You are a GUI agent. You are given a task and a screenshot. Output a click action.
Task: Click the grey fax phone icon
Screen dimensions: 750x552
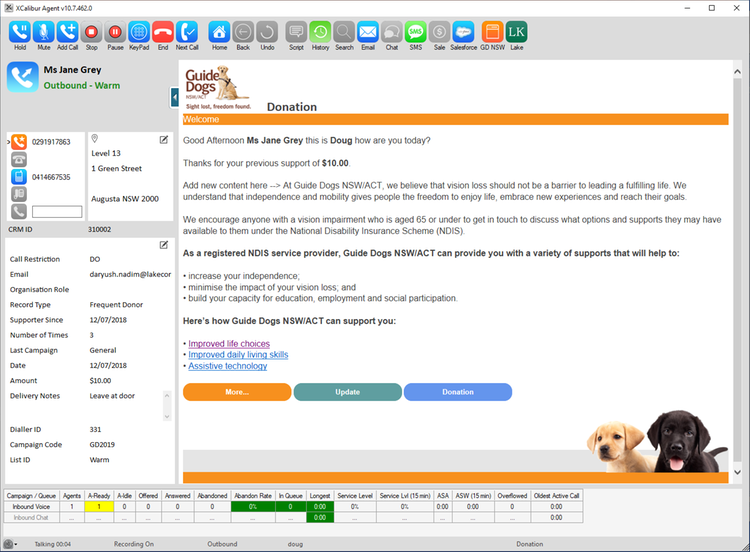19,194
